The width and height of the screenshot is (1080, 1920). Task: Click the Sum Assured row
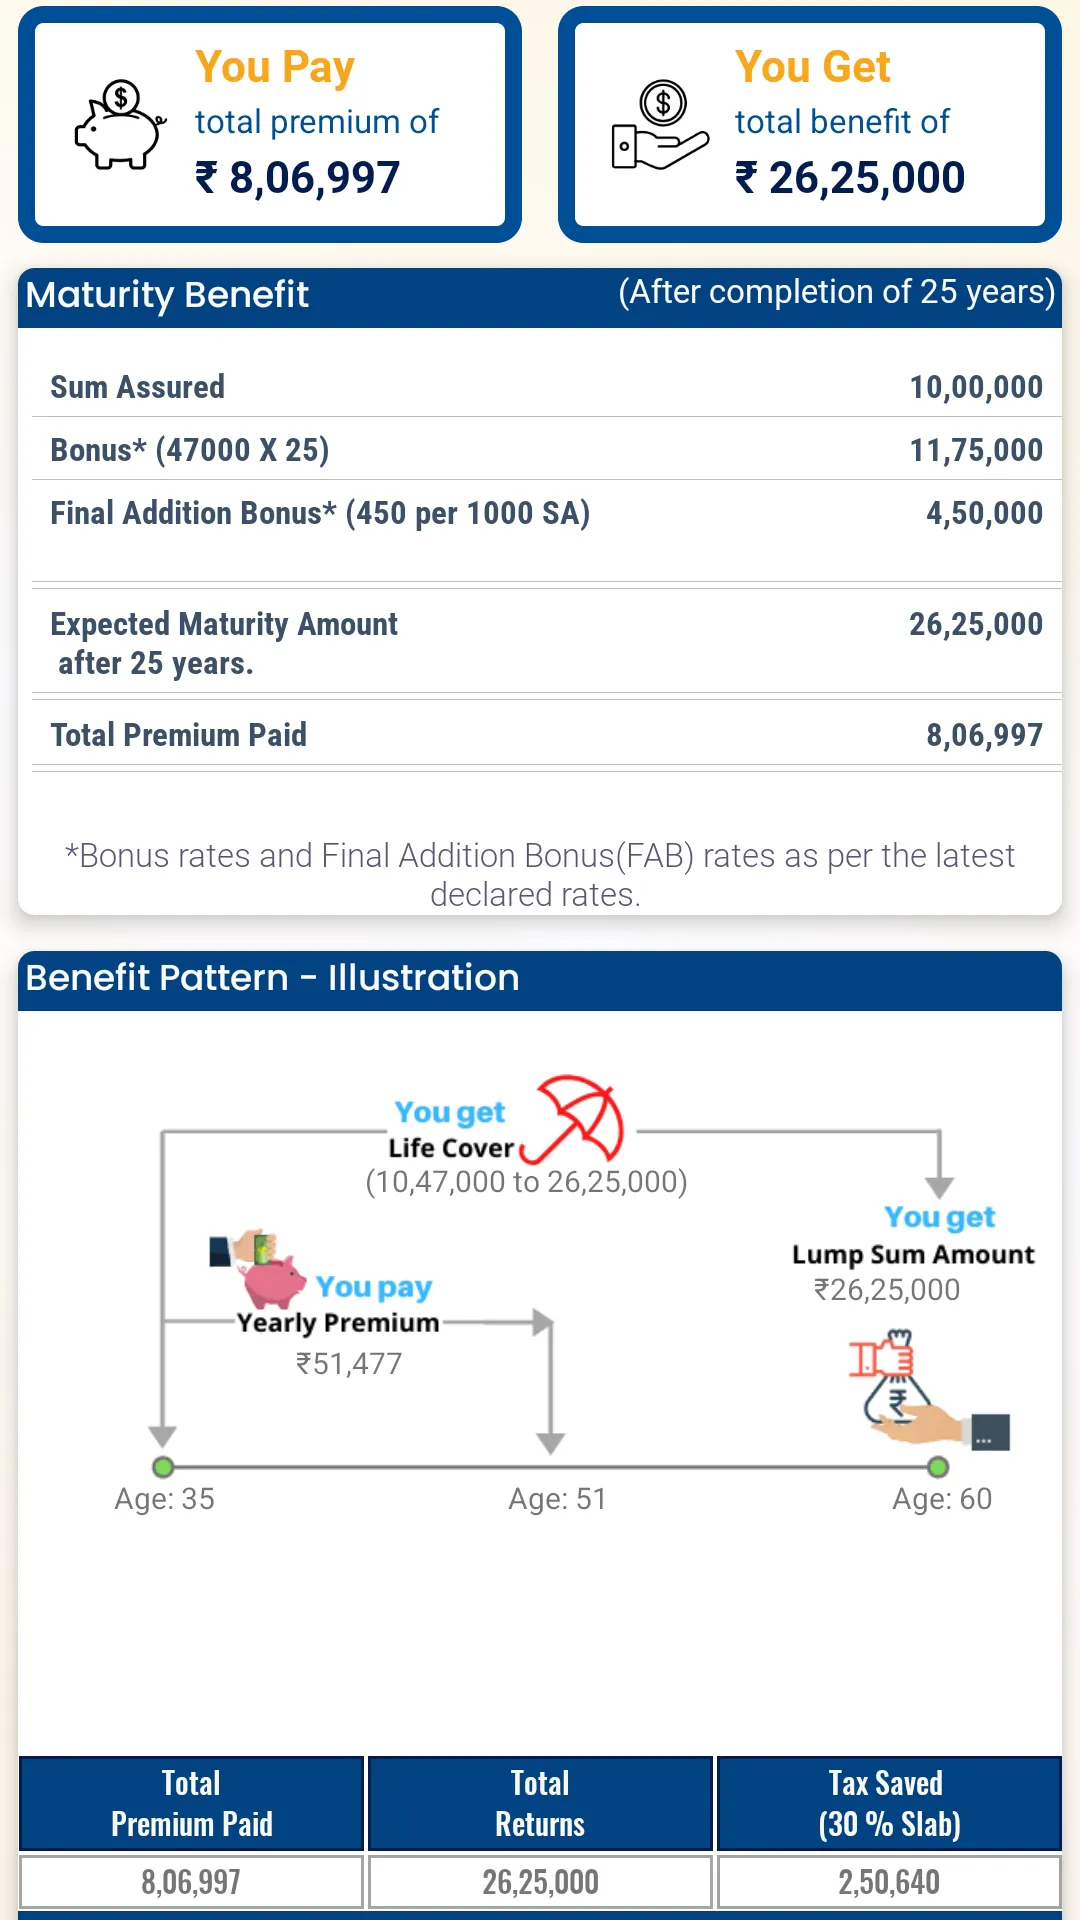(x=540, y=387)
